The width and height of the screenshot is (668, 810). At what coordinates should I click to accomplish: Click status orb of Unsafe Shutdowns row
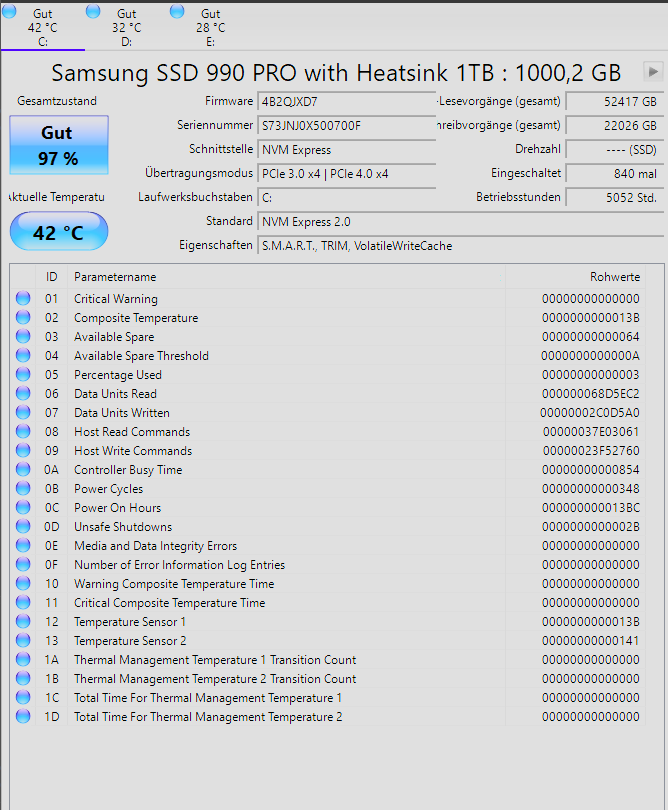(x=23, y=526)
